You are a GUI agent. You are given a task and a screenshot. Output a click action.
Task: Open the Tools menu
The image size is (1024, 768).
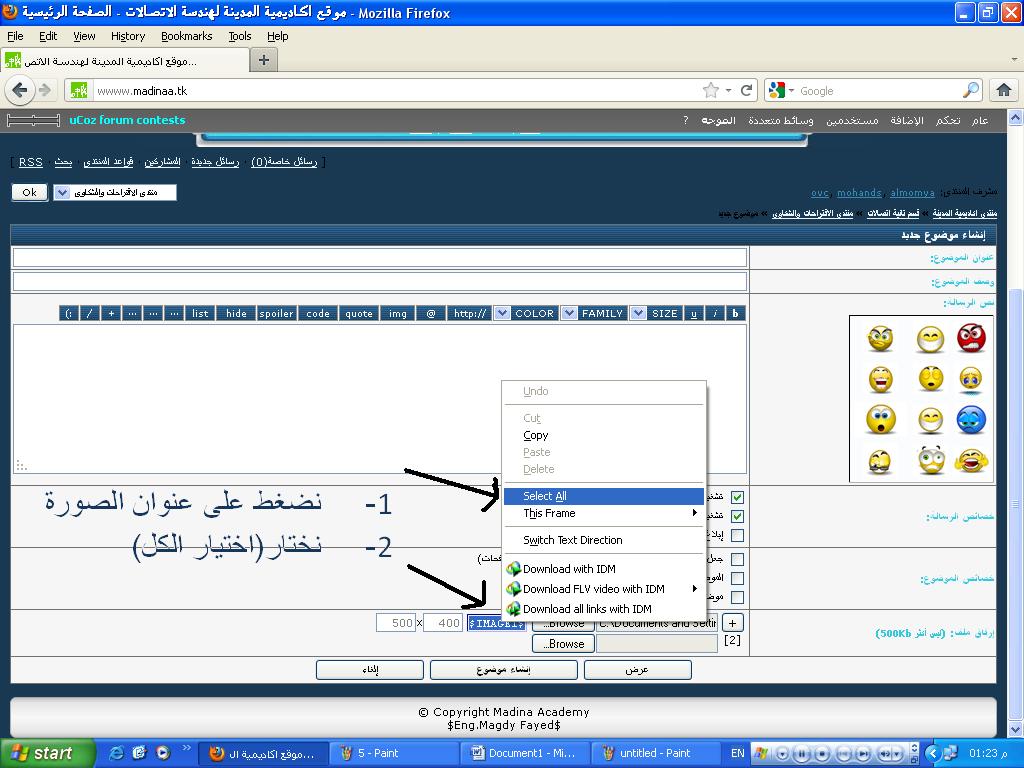240,37
